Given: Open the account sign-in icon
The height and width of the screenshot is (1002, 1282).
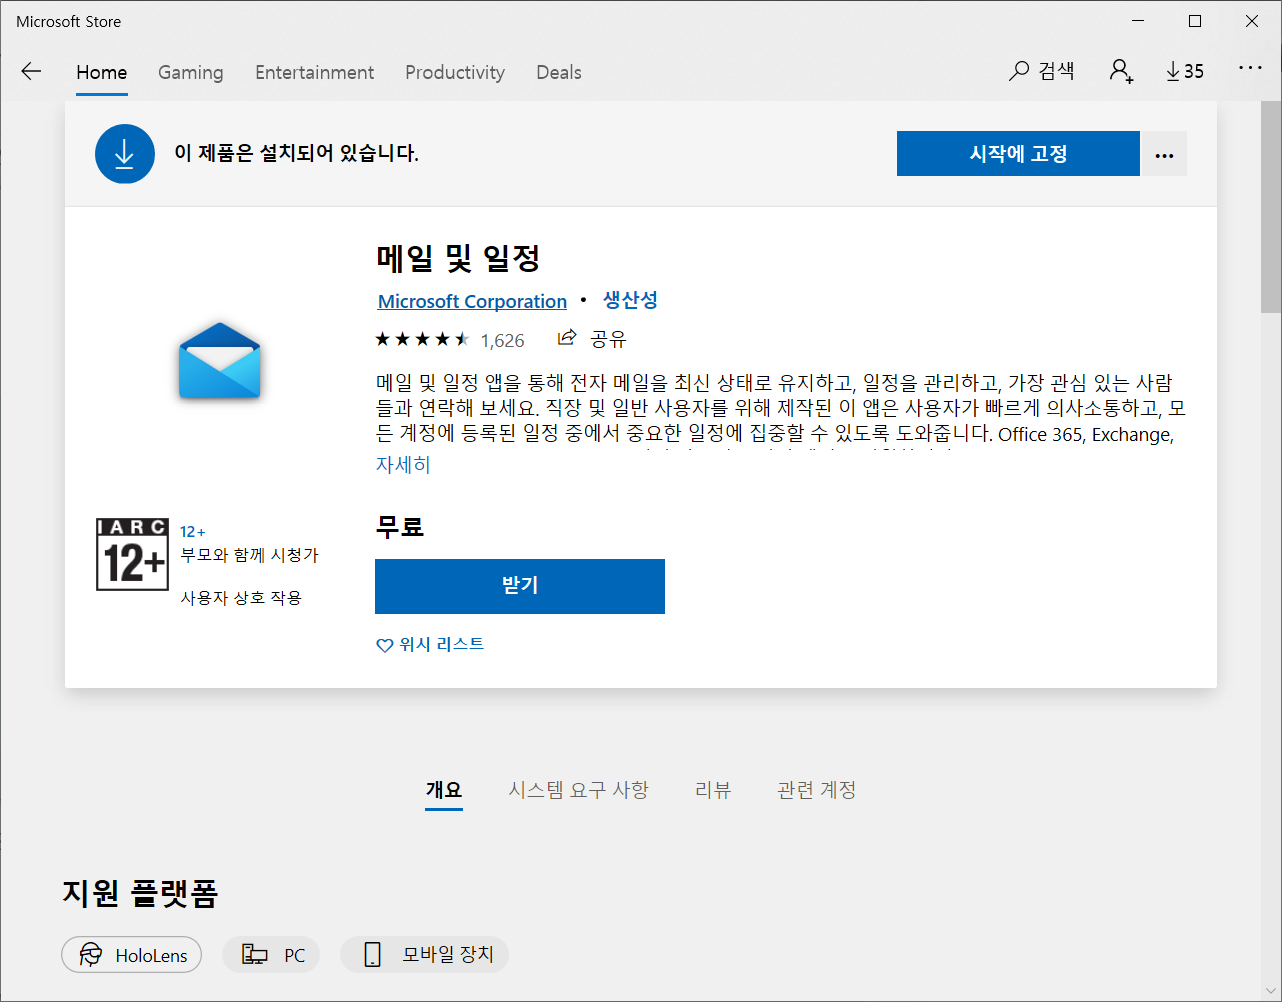Looking at the screenshot, I should pyautogui.click(x=1121, y=71).
